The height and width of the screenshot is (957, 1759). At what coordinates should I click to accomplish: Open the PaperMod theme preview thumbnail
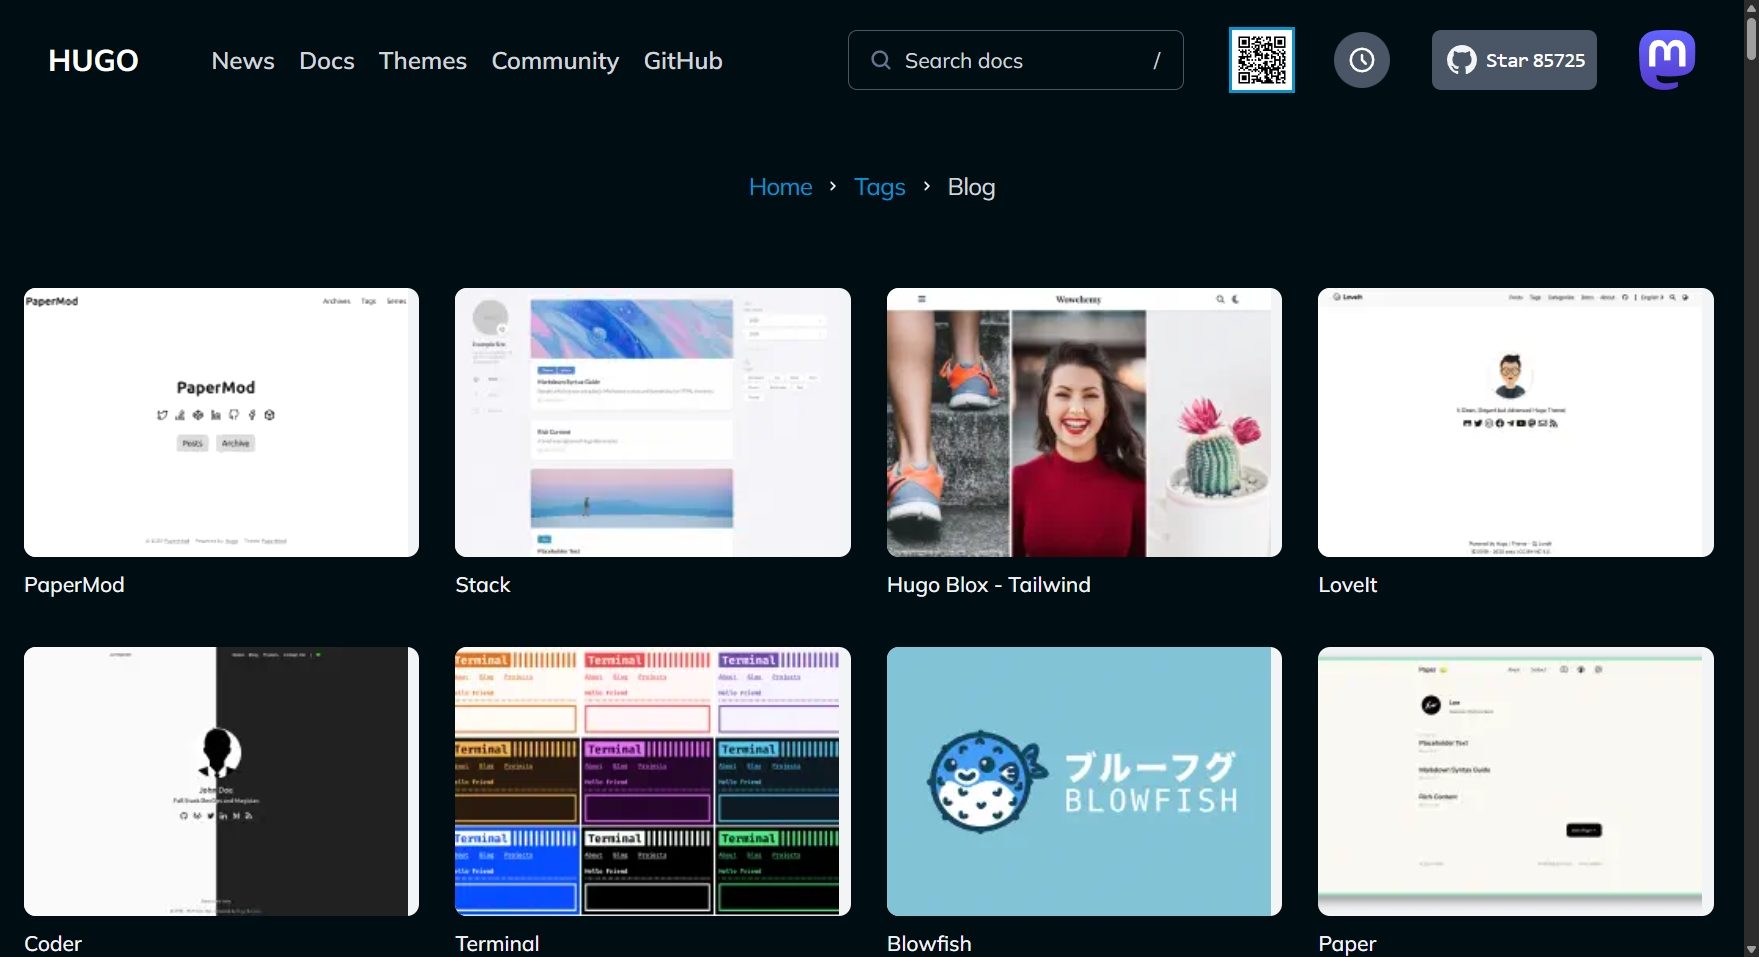tap(220, 422)
